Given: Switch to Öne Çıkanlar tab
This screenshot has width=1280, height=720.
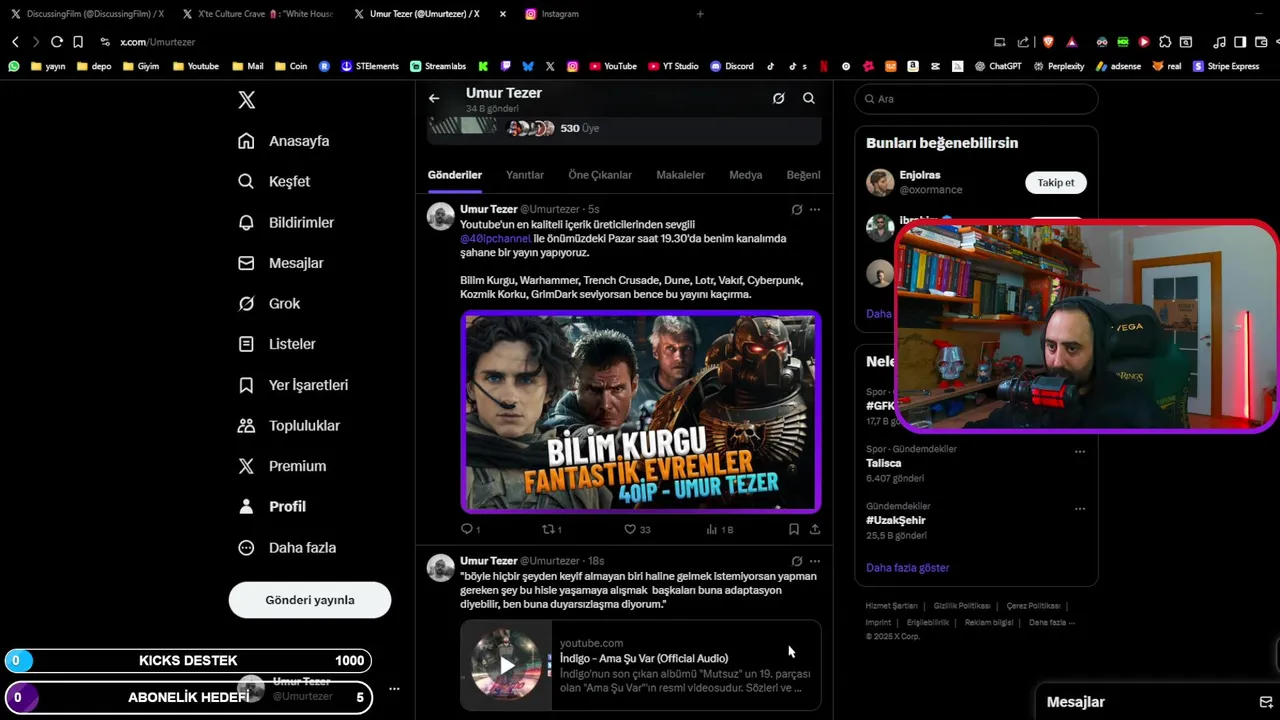Looking at the screenshot, I should [x=600, y=175].
